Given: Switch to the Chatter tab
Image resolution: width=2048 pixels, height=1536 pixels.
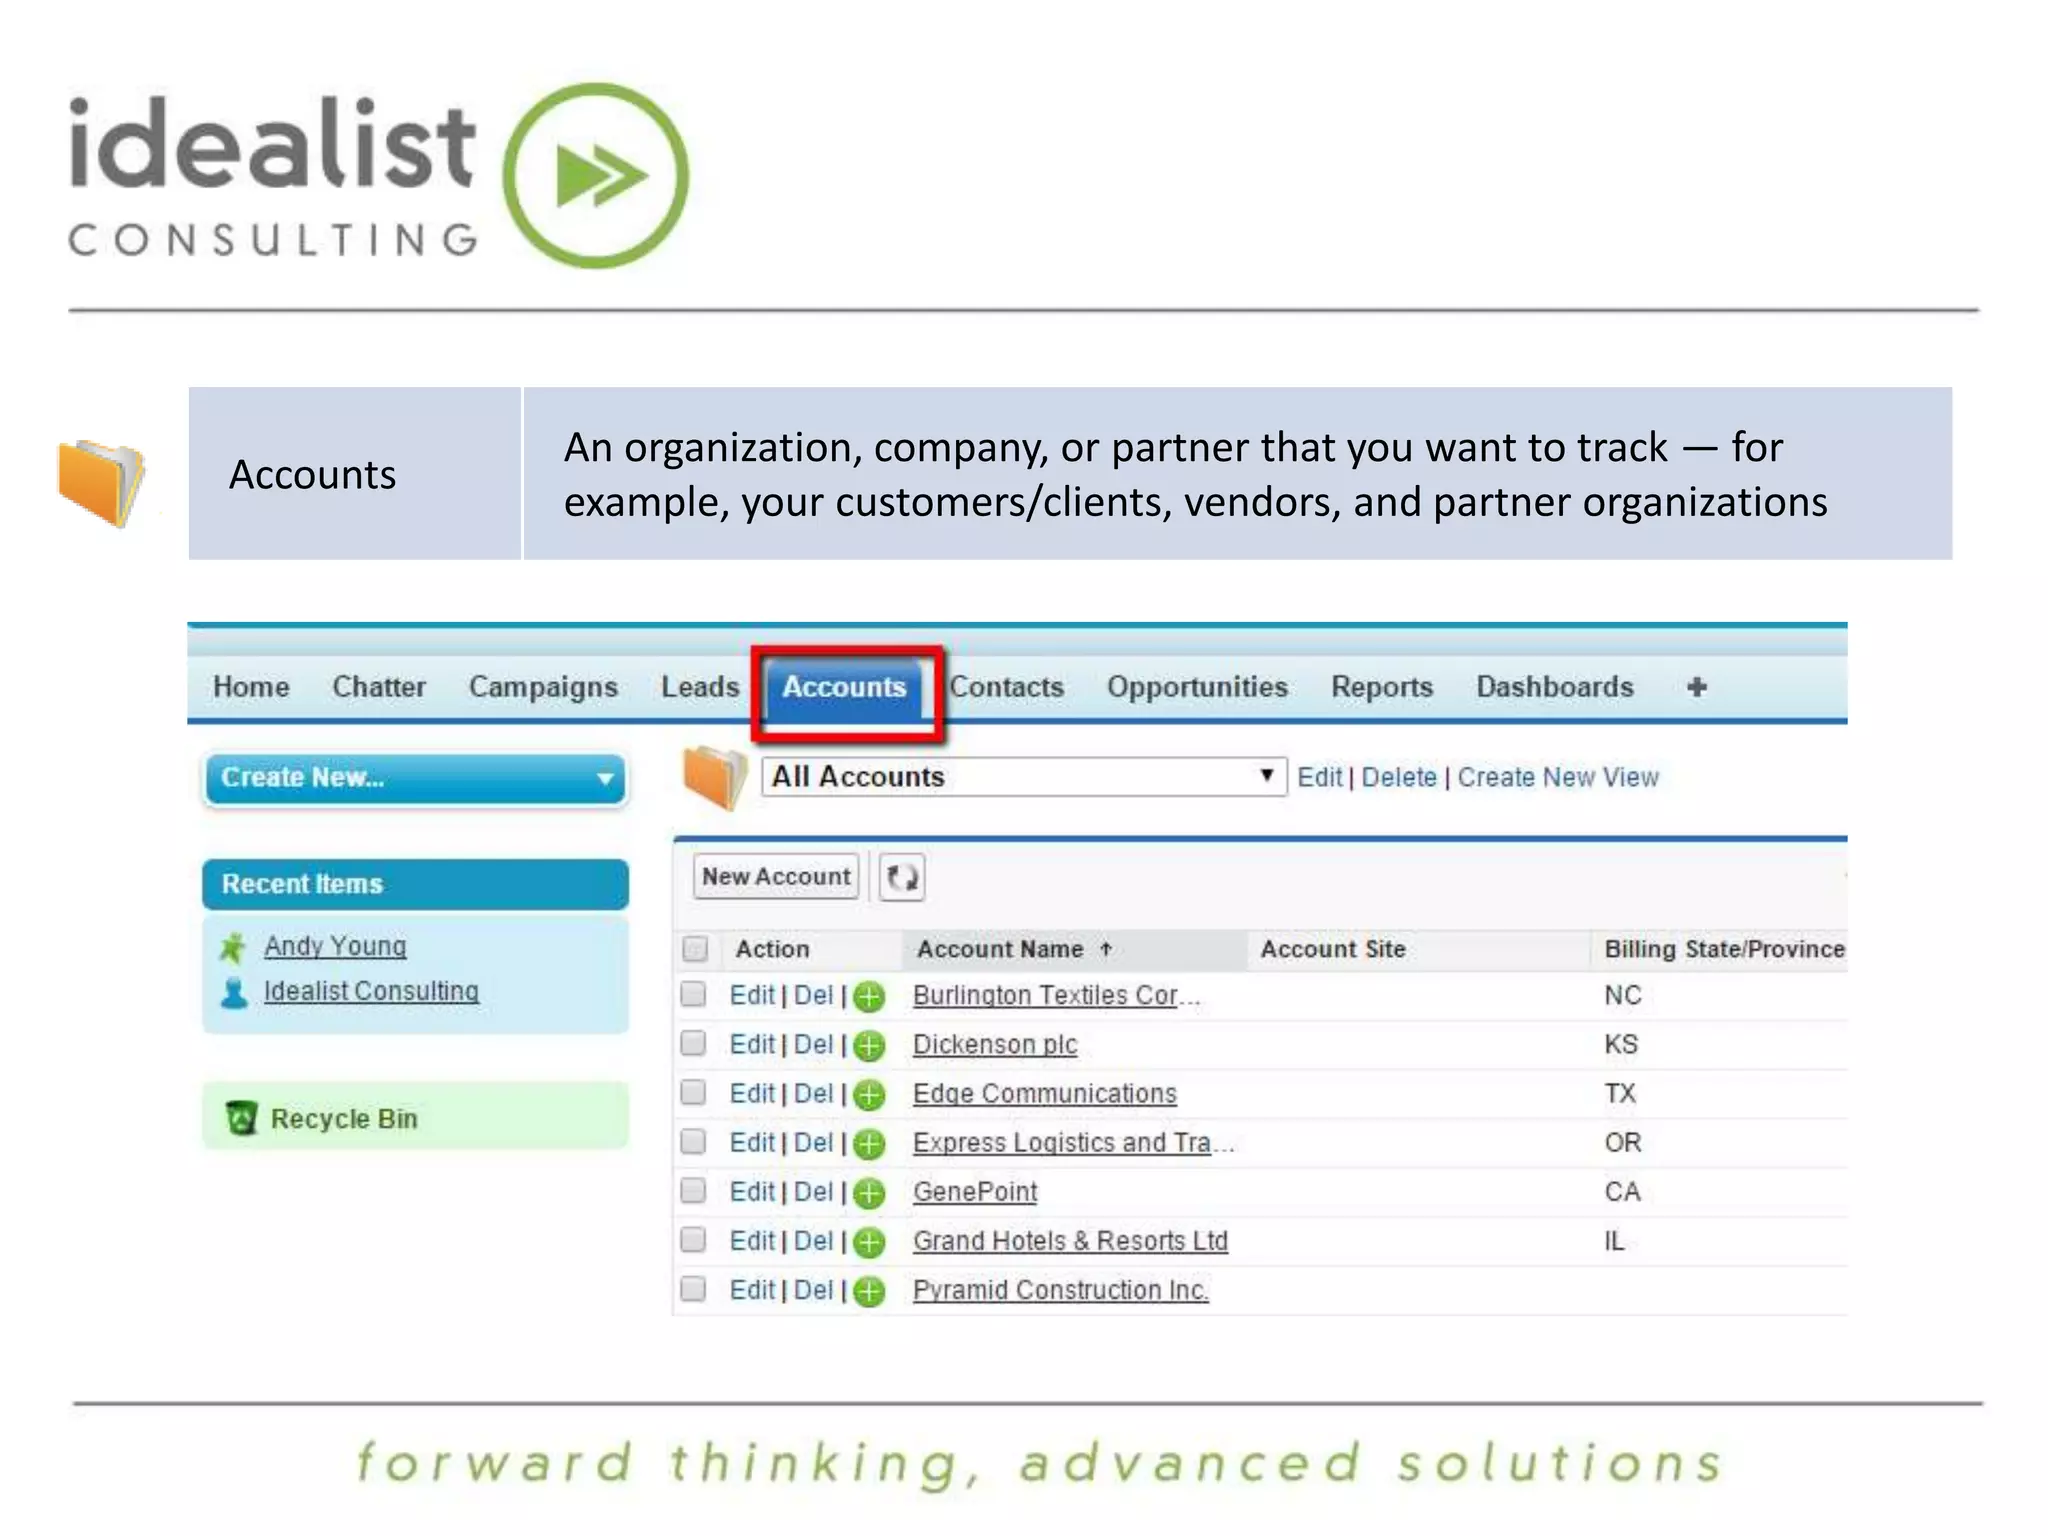Looking at the screenshot, I should tap(379, 687).
